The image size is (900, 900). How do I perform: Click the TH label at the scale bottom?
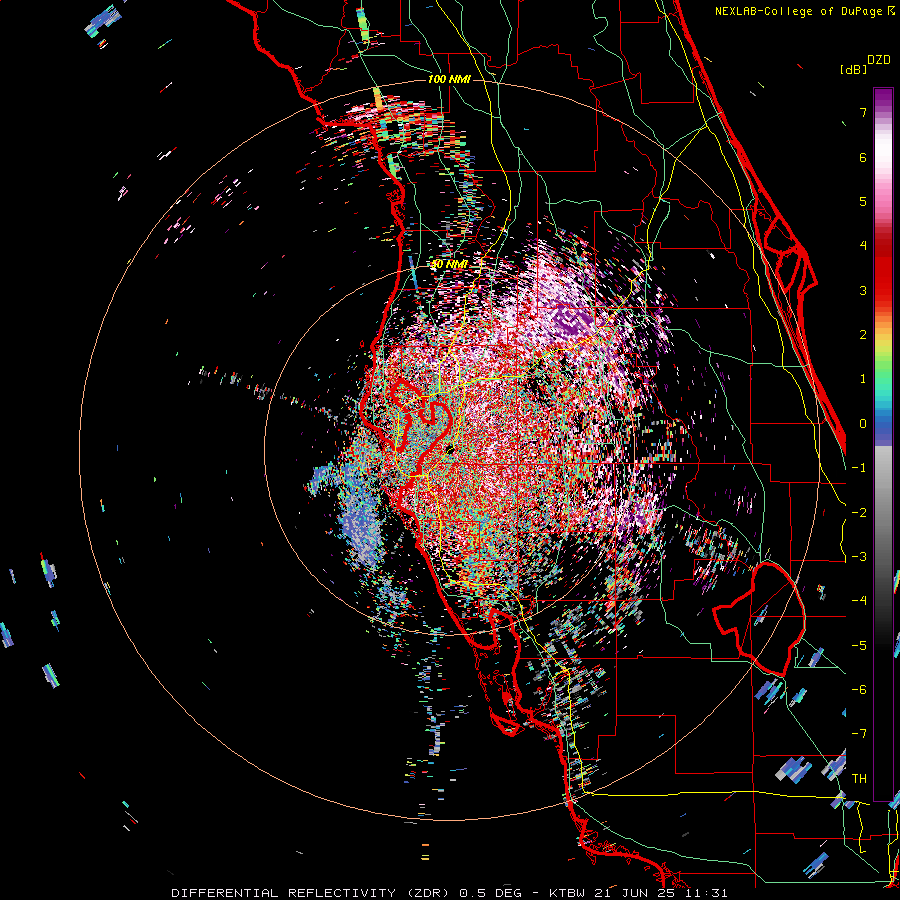coord(859,779)
